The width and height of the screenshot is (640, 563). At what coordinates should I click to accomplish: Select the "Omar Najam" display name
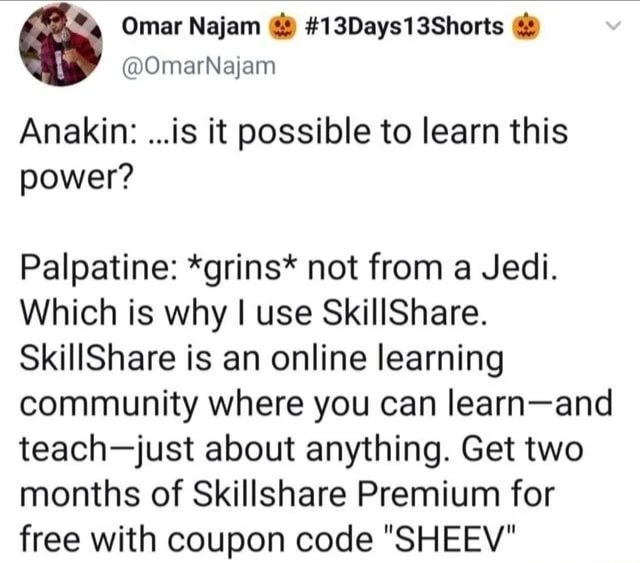(x=195, y=27)
